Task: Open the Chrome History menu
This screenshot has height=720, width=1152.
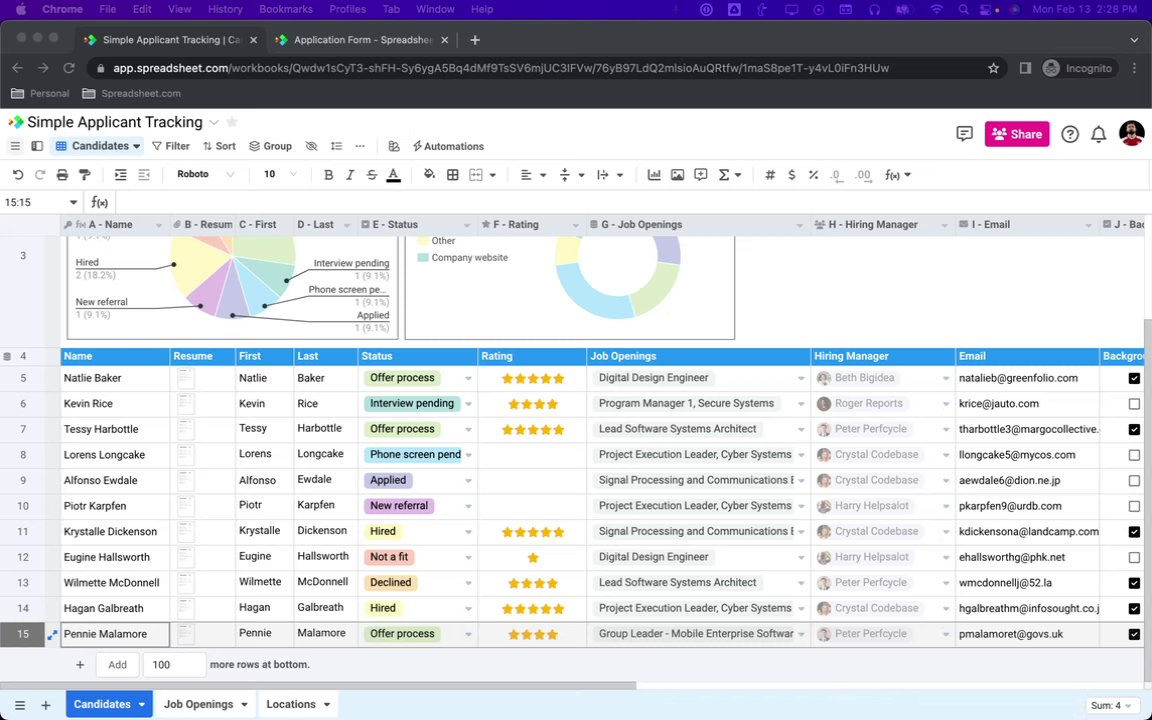Action: [x=225, y=10]
